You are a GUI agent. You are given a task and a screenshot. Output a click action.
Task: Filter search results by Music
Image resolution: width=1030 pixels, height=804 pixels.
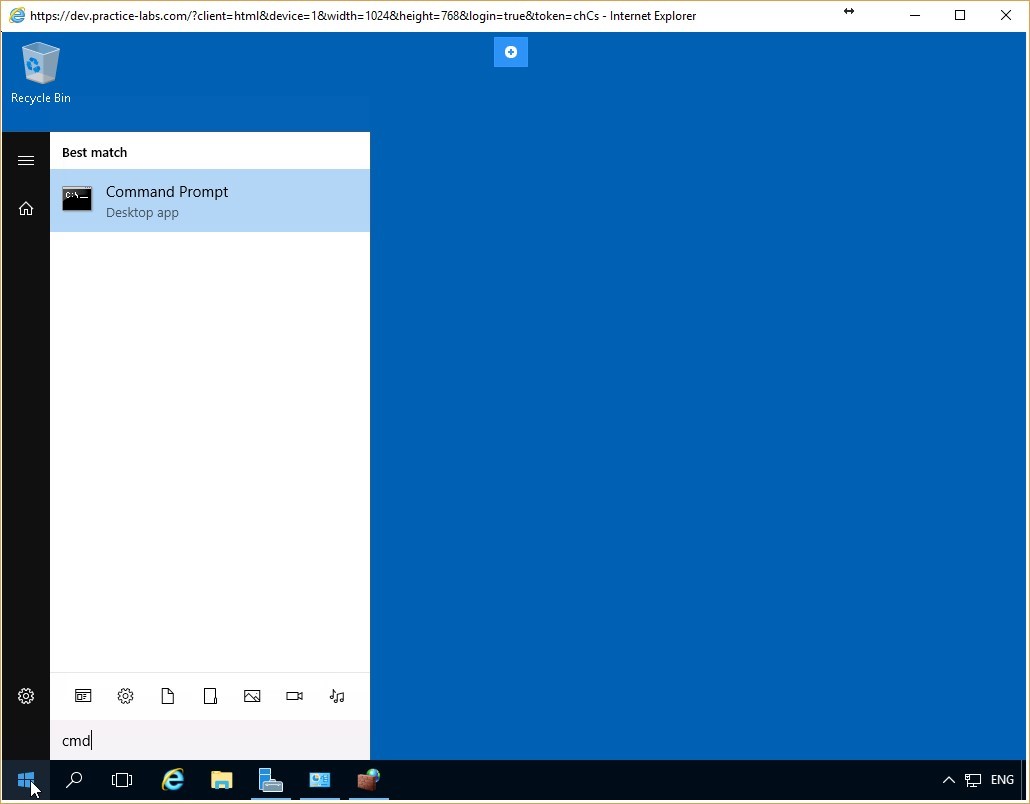(337, 696)
